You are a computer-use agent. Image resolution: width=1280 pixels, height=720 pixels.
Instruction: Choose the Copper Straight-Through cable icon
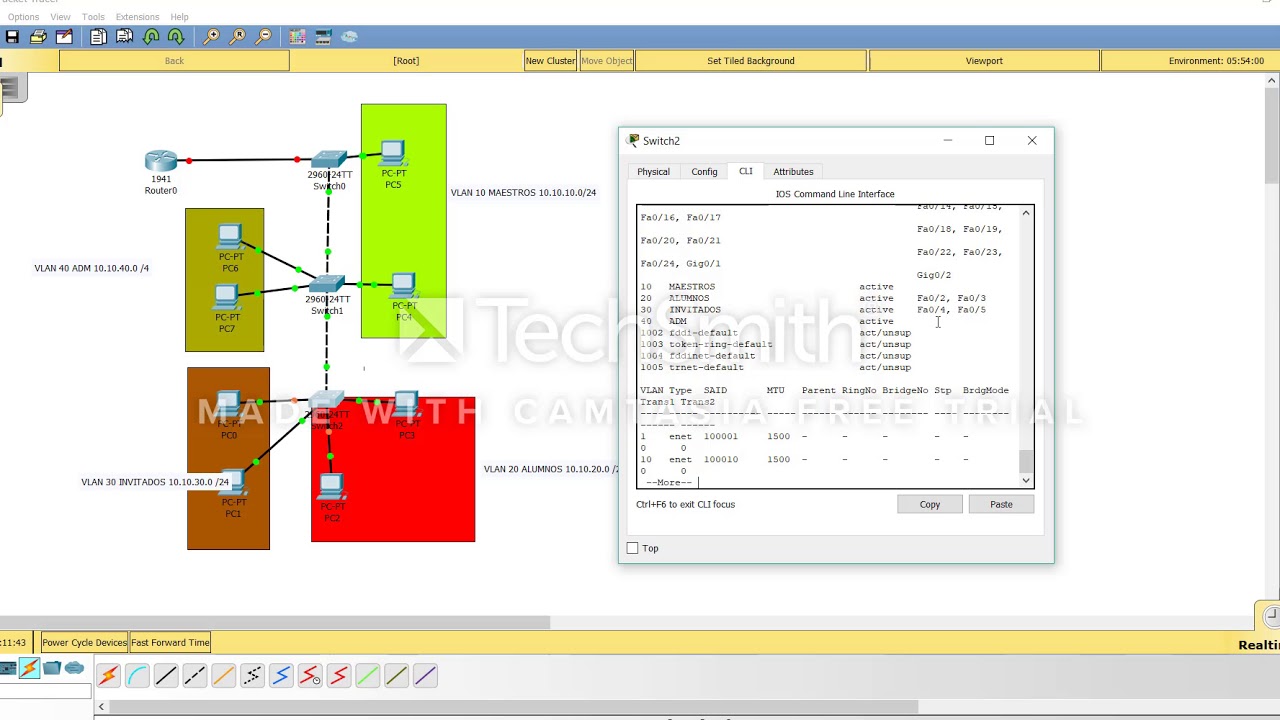click(x=166, y=676)
